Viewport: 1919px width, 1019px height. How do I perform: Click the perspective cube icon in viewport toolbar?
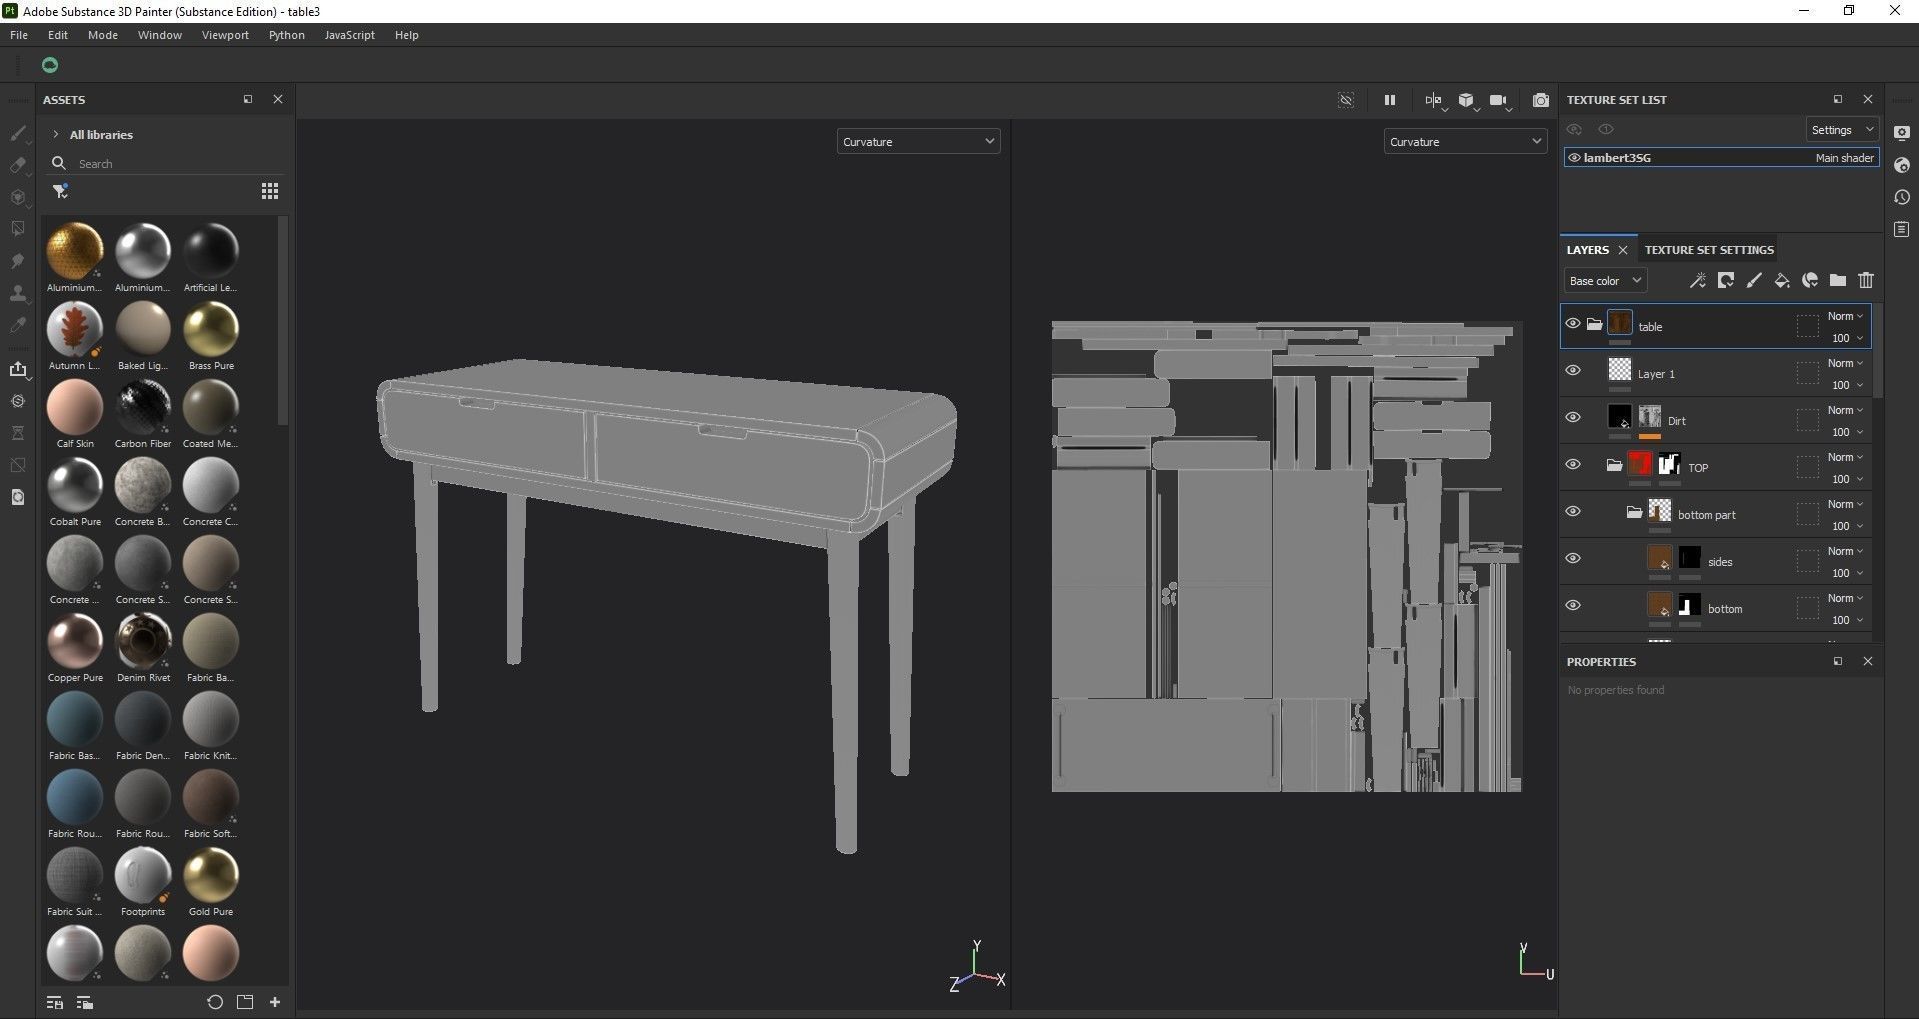[x=1466, y=100]
